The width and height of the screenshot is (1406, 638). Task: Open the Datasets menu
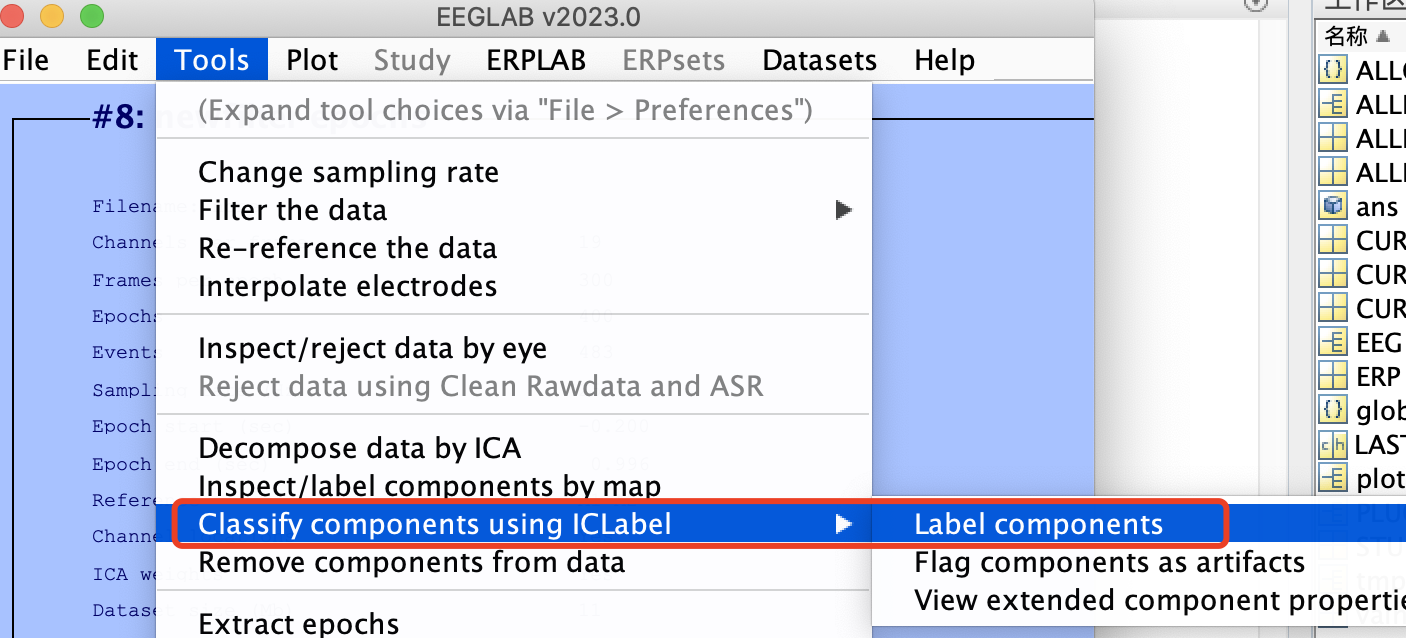coord(819,60)
